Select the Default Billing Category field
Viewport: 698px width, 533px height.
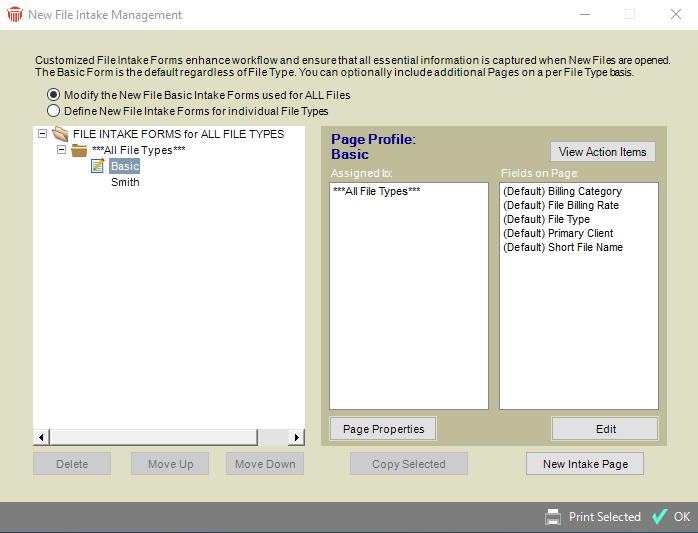[561, 191]
